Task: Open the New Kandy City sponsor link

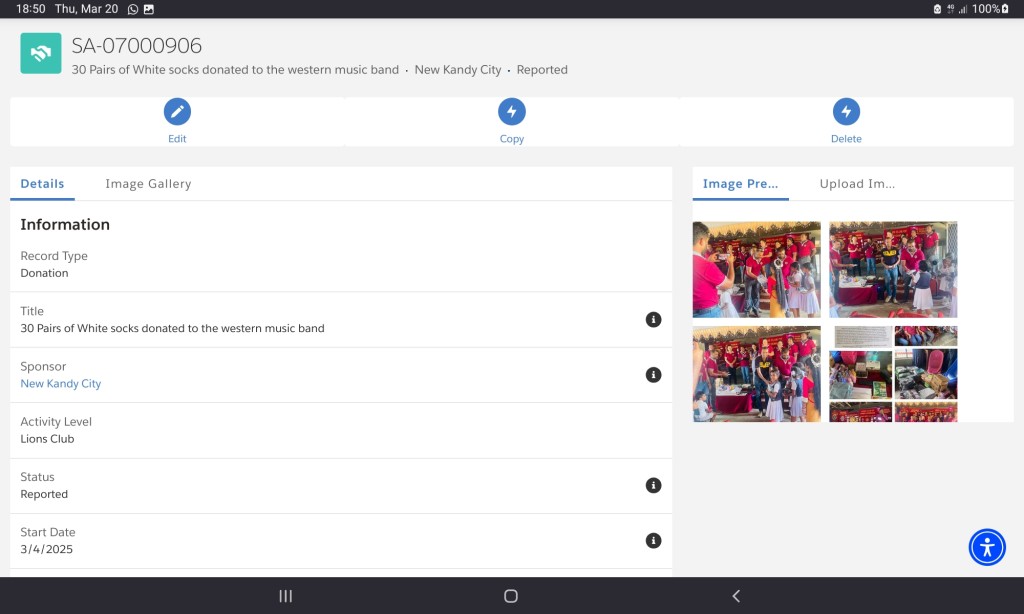Action: (61, 383)
